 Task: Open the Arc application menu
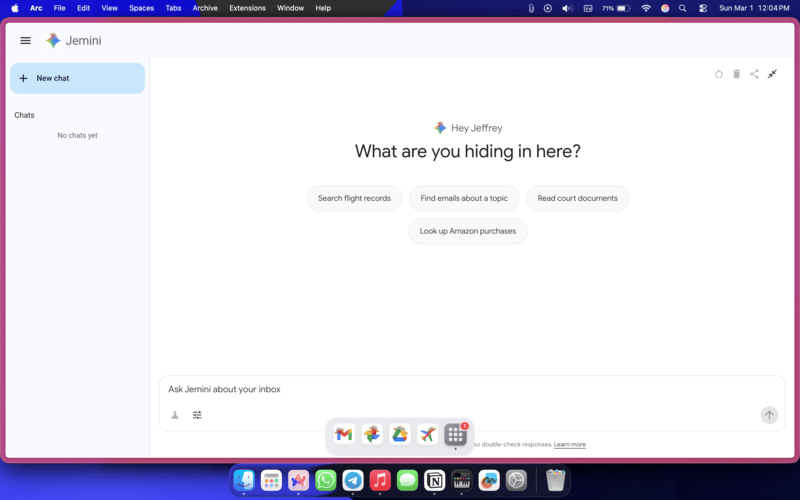pos(36,8)
